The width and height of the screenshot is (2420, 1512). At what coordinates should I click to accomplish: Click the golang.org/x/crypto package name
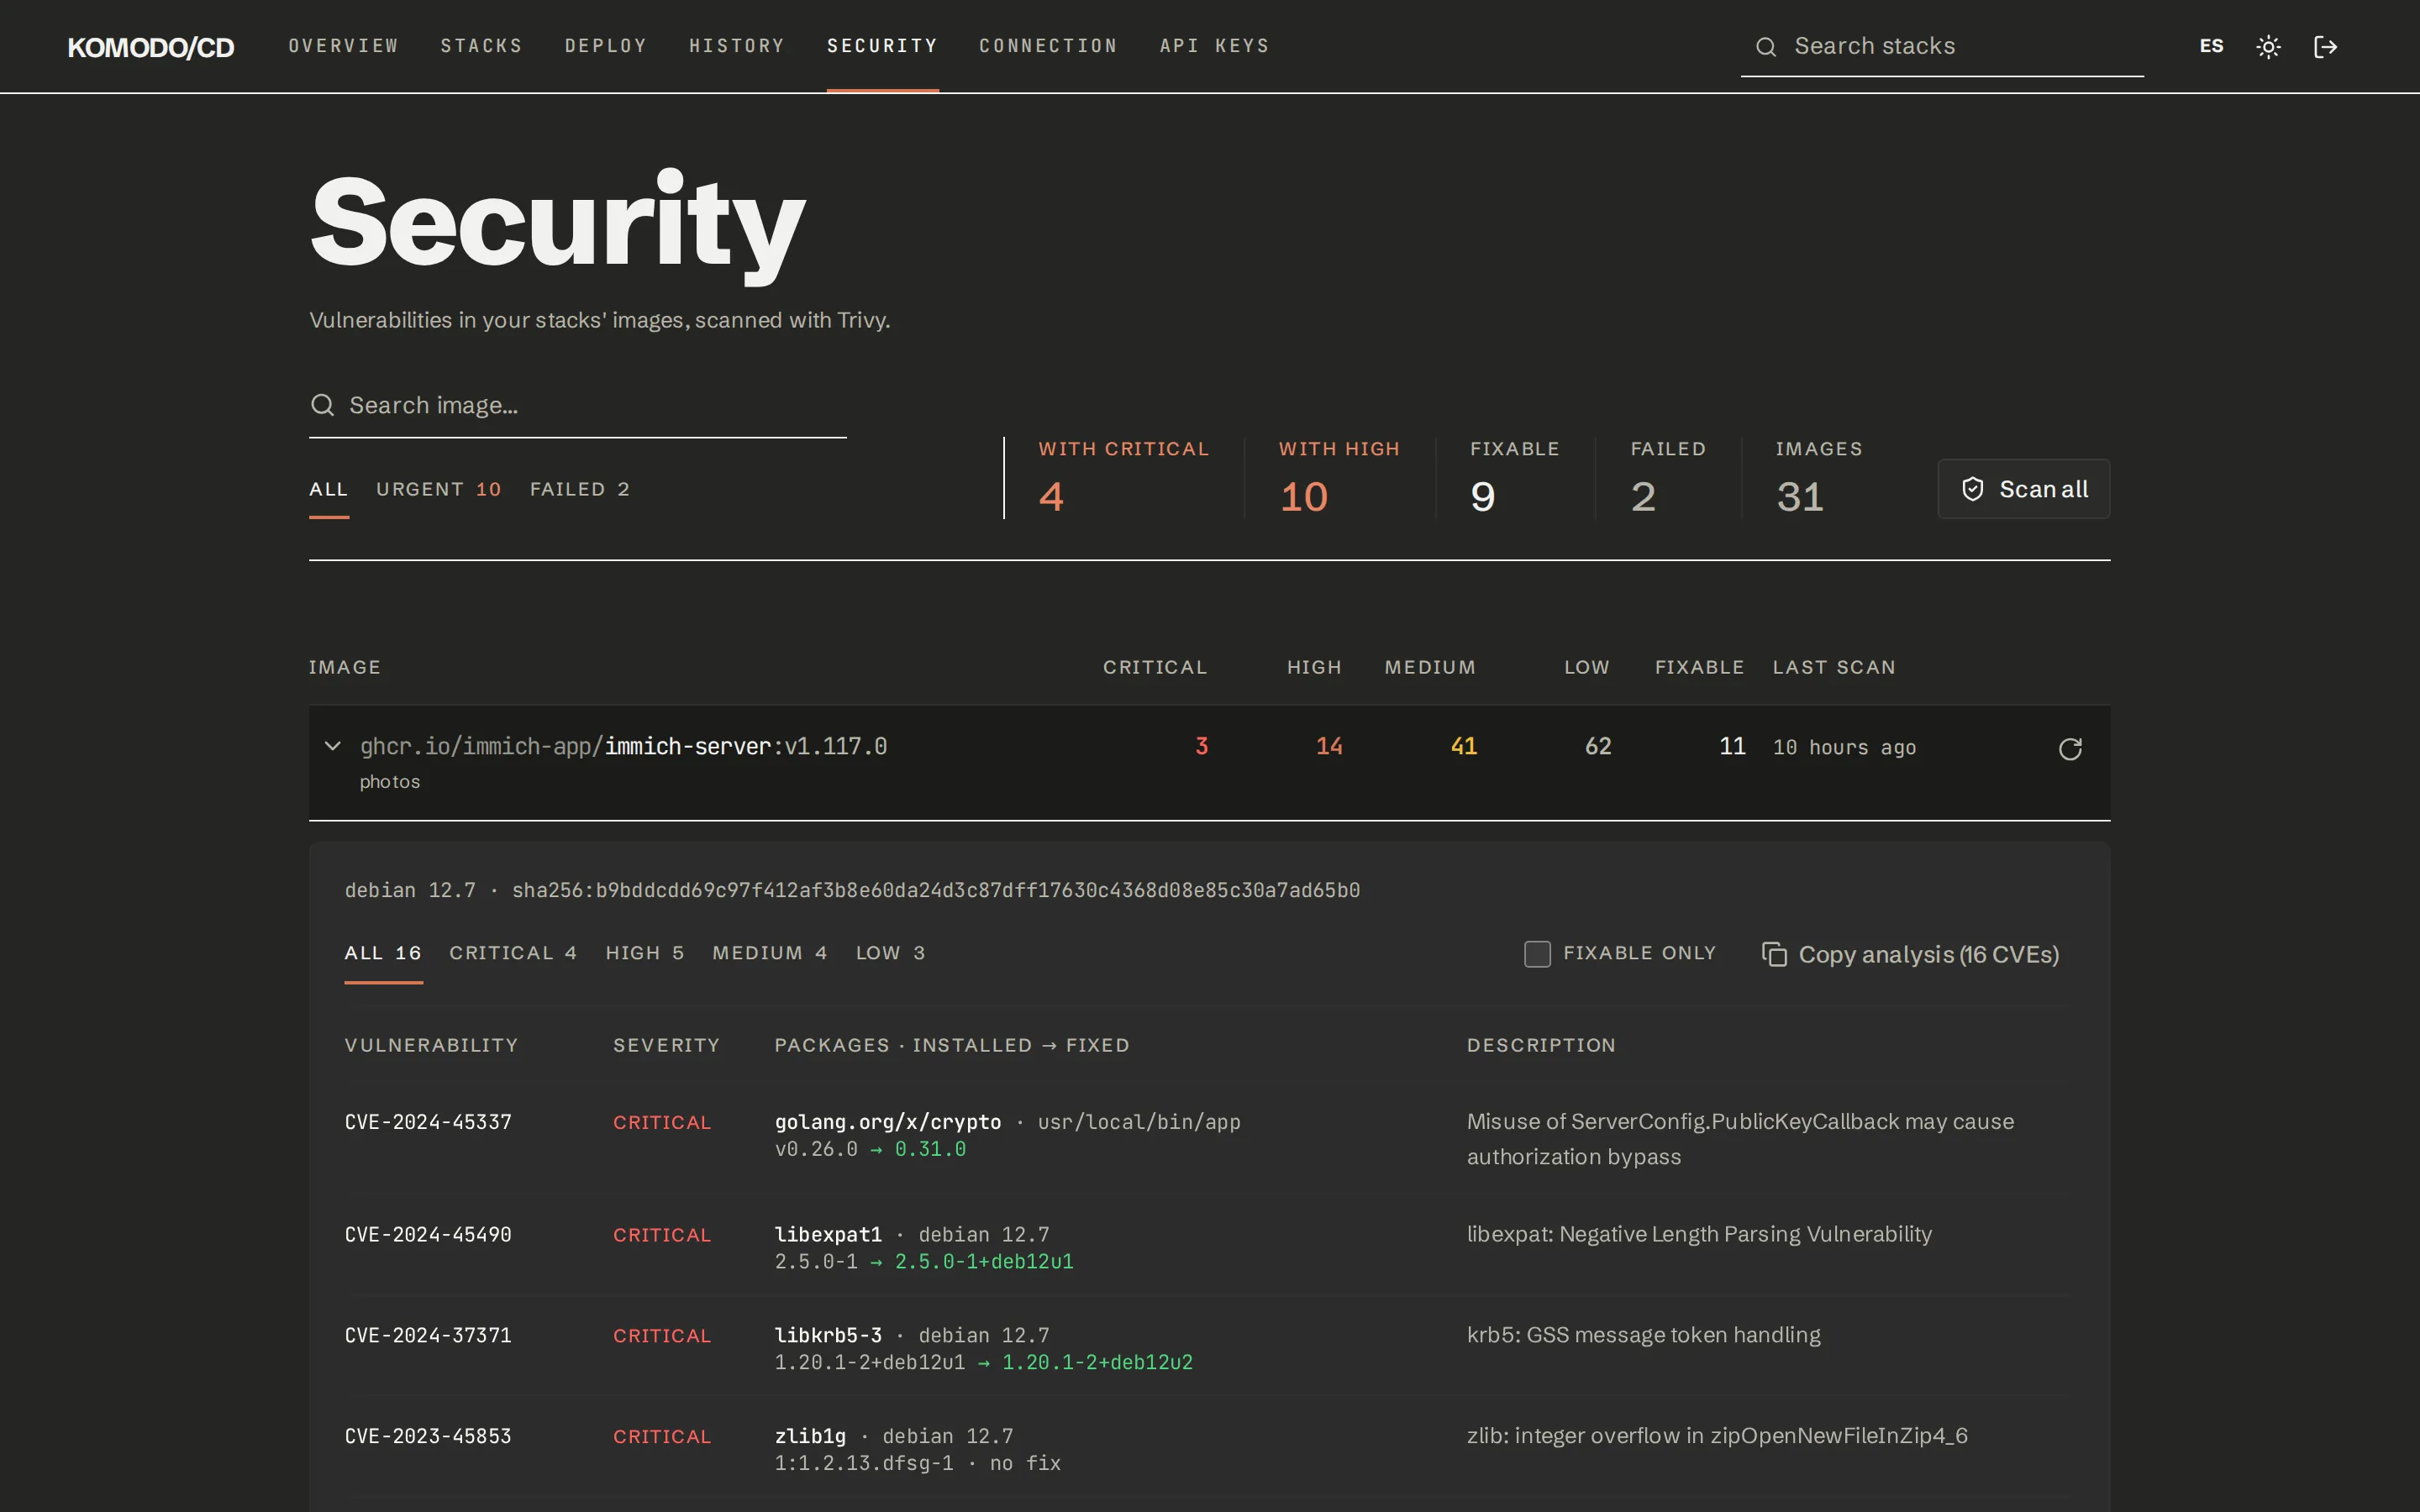tap(888, 1122)
